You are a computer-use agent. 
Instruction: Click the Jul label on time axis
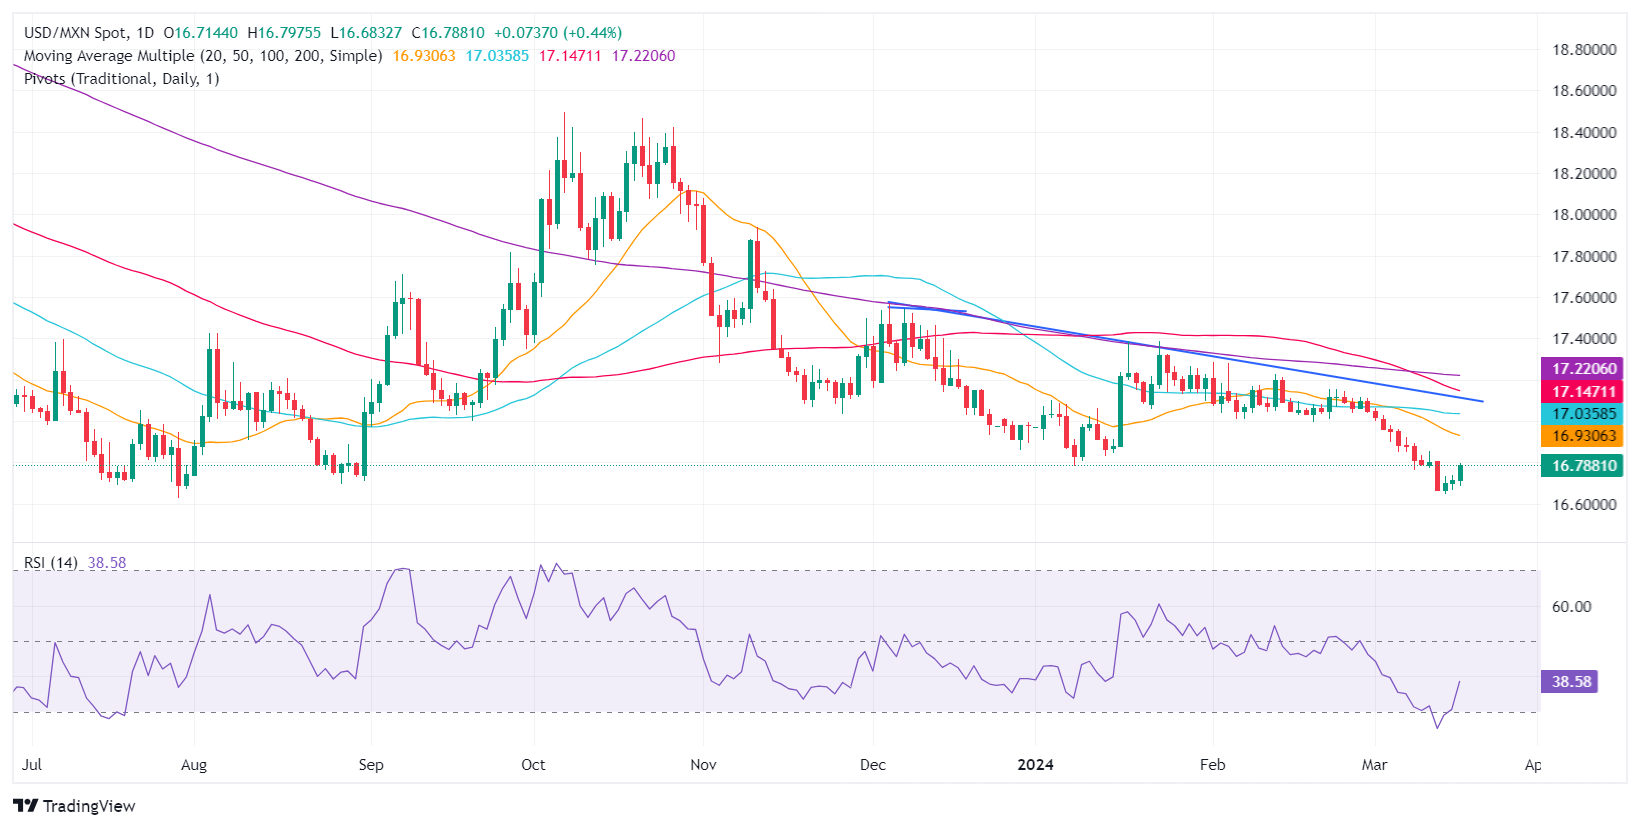32,765
